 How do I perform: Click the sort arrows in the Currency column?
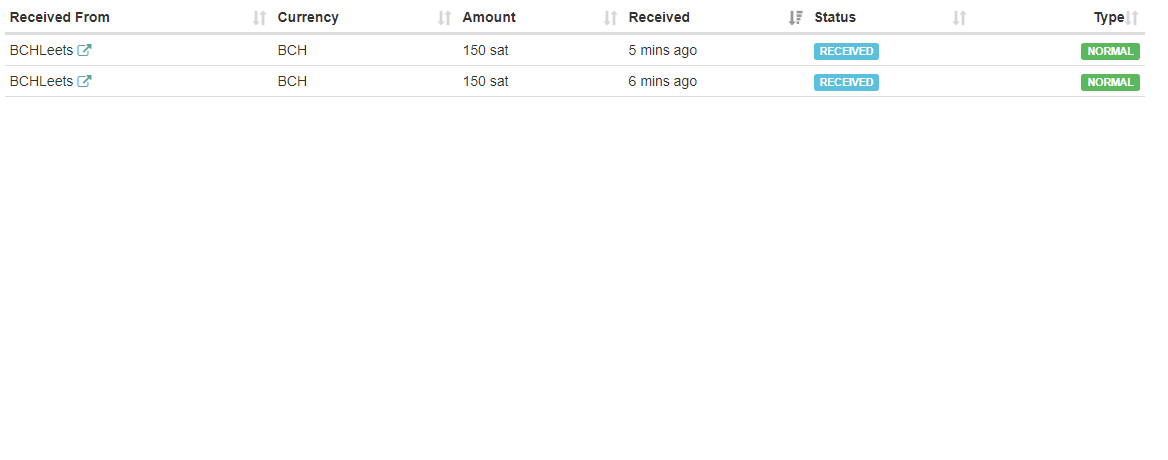tap(445, 18)
